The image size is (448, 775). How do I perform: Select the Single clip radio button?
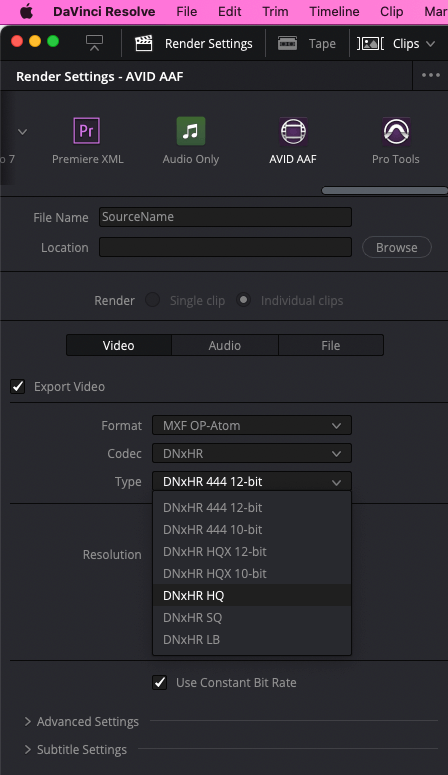(152, 300)
